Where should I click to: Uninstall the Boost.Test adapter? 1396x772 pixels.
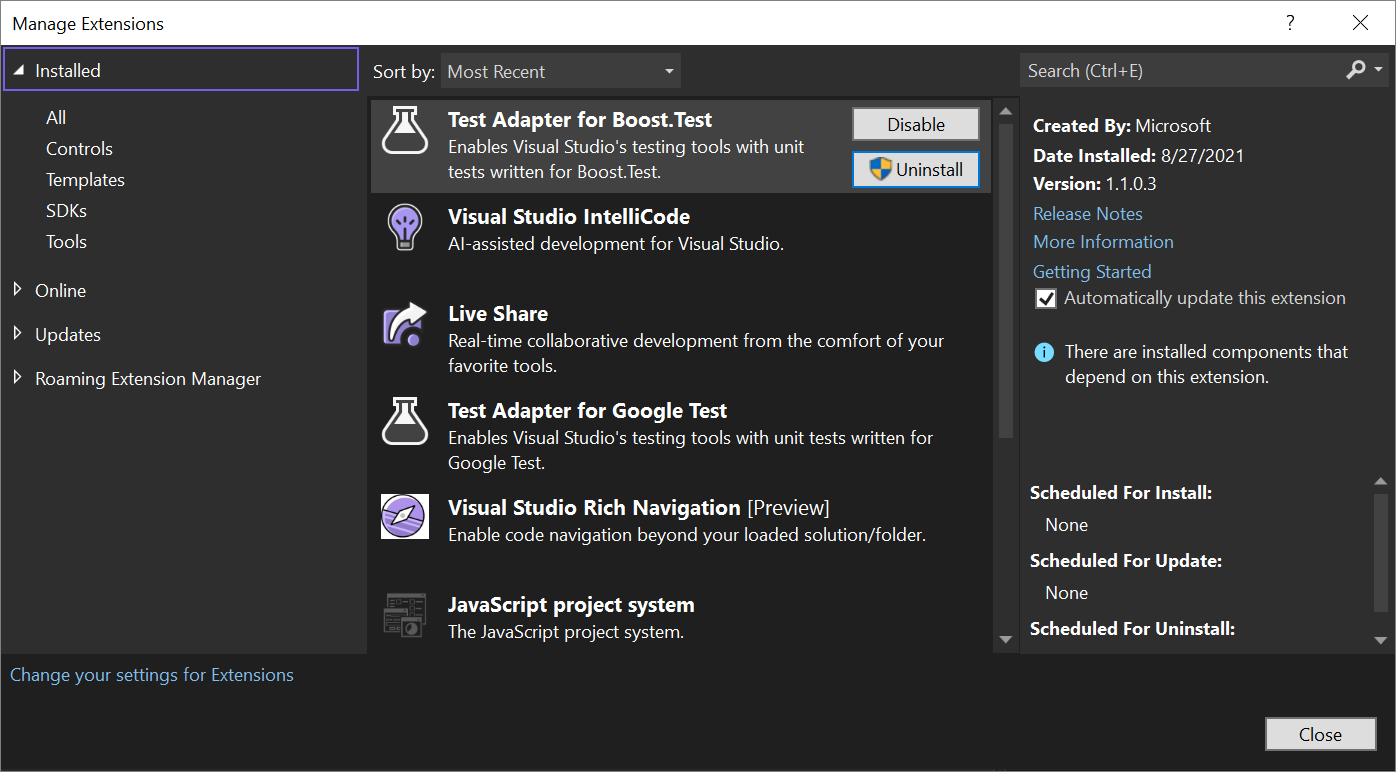coord(915,169)
